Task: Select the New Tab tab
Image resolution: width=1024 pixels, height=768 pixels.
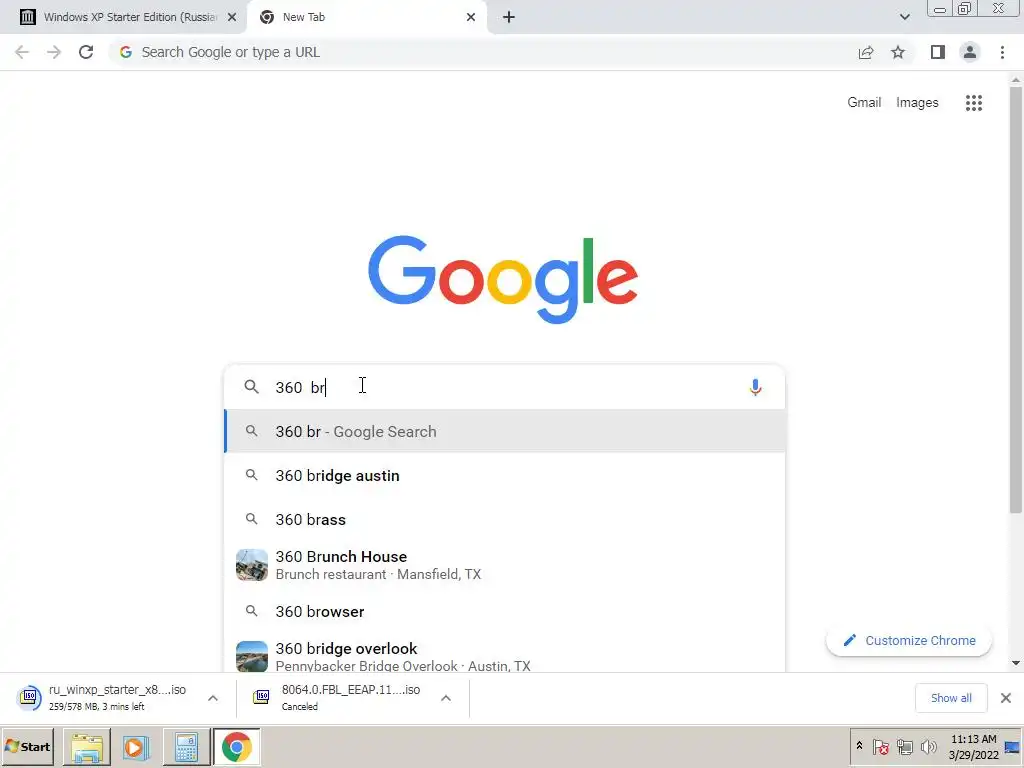Action: [x=366, y=17]
